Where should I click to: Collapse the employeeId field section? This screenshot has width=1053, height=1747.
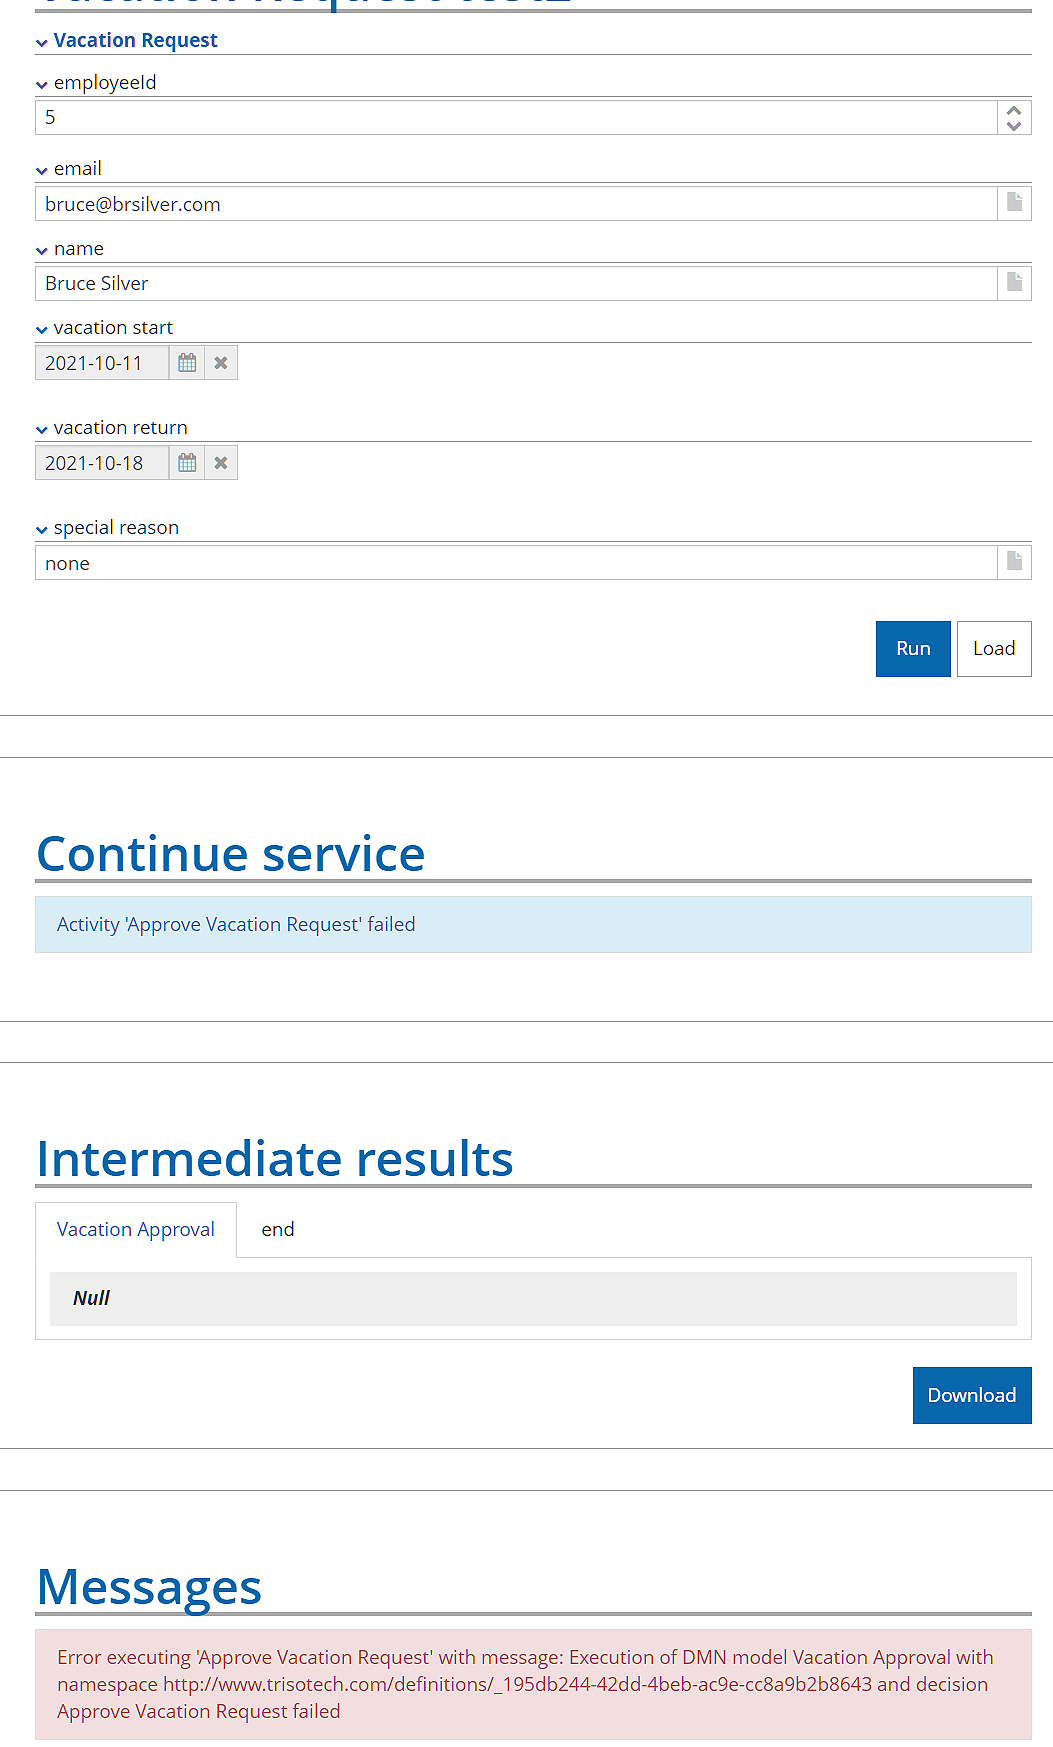click(42, 84)
